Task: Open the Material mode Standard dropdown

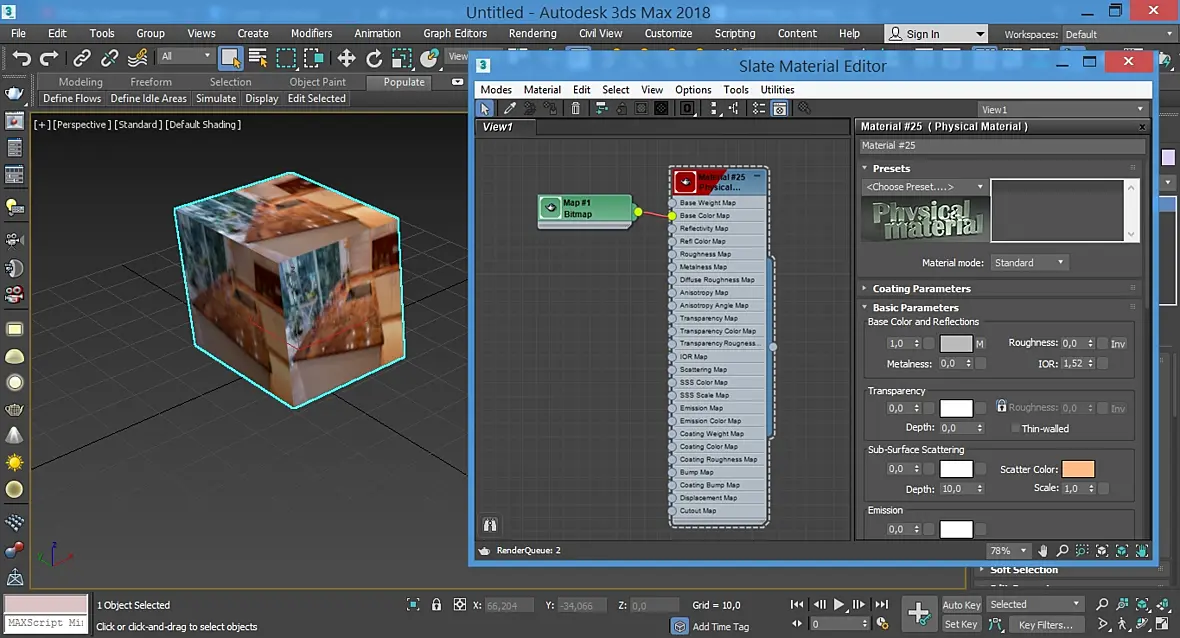Action: pyautogui.click(x=1029, y=263)
